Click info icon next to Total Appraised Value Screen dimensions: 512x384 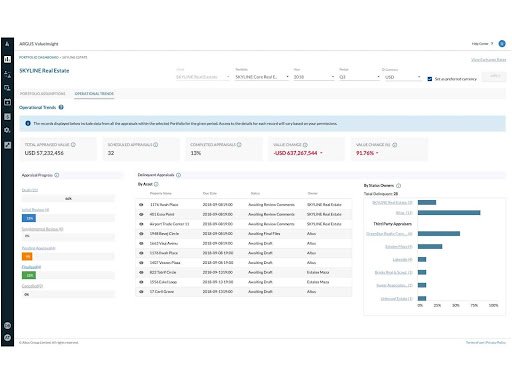(73, 145)
